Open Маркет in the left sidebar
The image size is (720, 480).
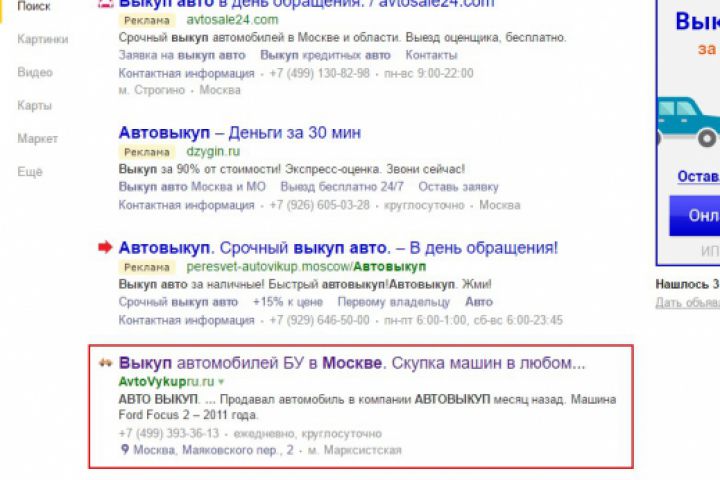(x=38, y=139)
